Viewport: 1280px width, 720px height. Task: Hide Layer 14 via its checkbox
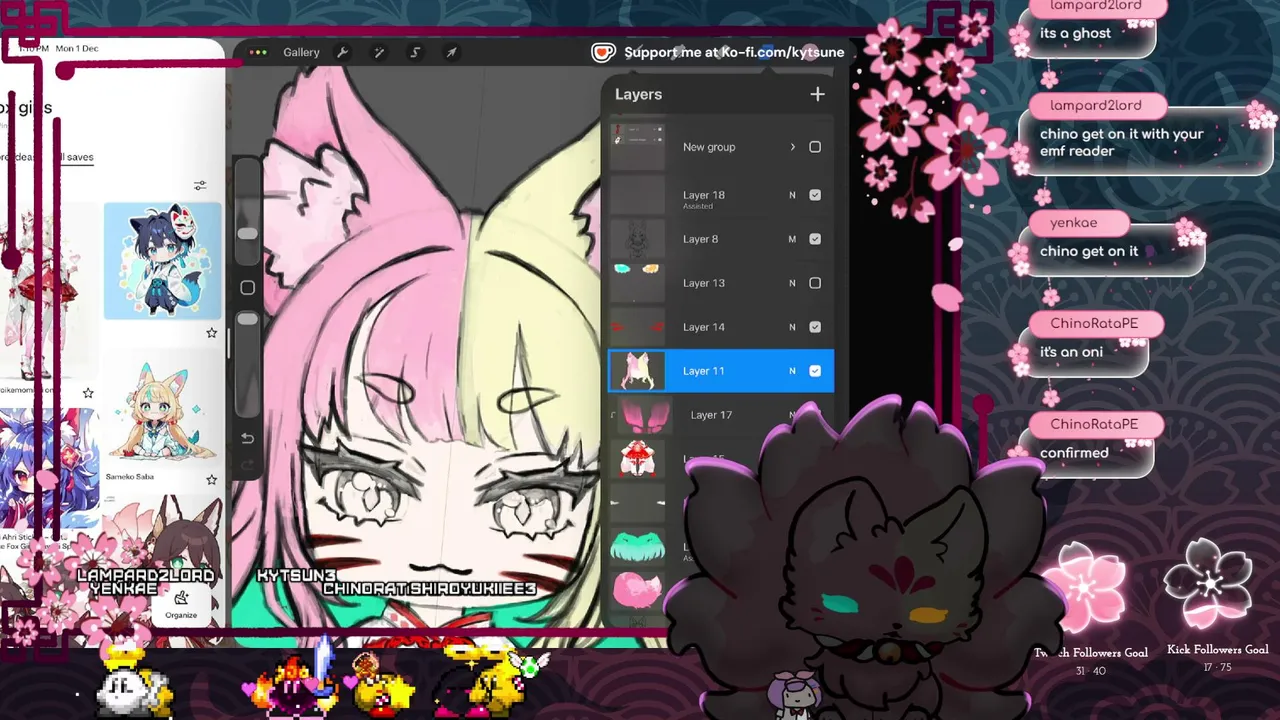[815, 327]
